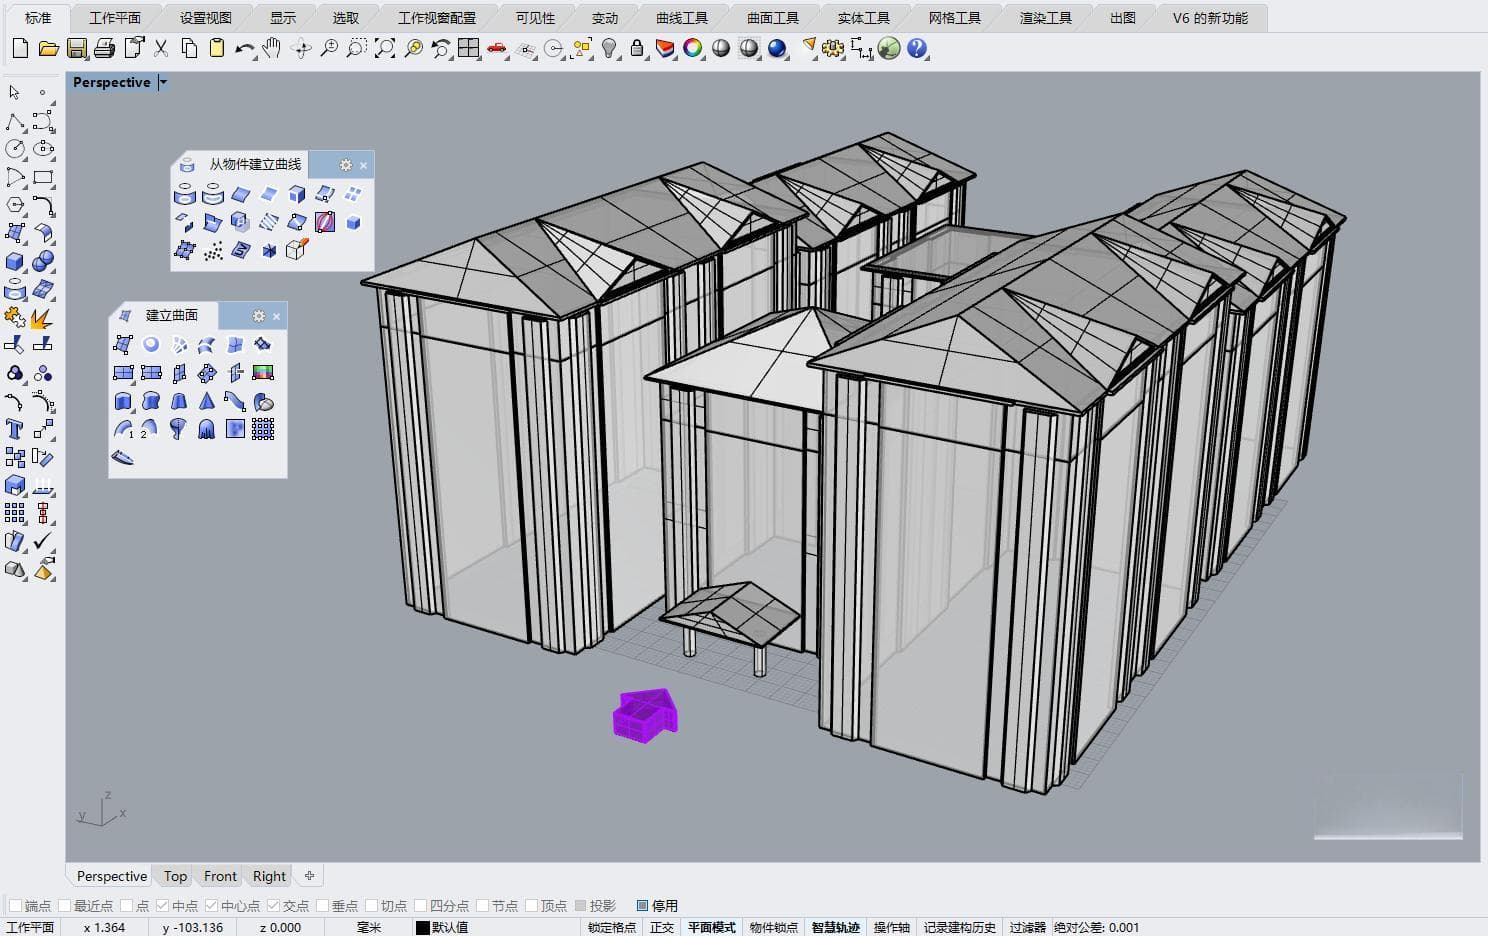
Task: Toggle 智慧轨迹 in the status bar
Action: point(835,927)
